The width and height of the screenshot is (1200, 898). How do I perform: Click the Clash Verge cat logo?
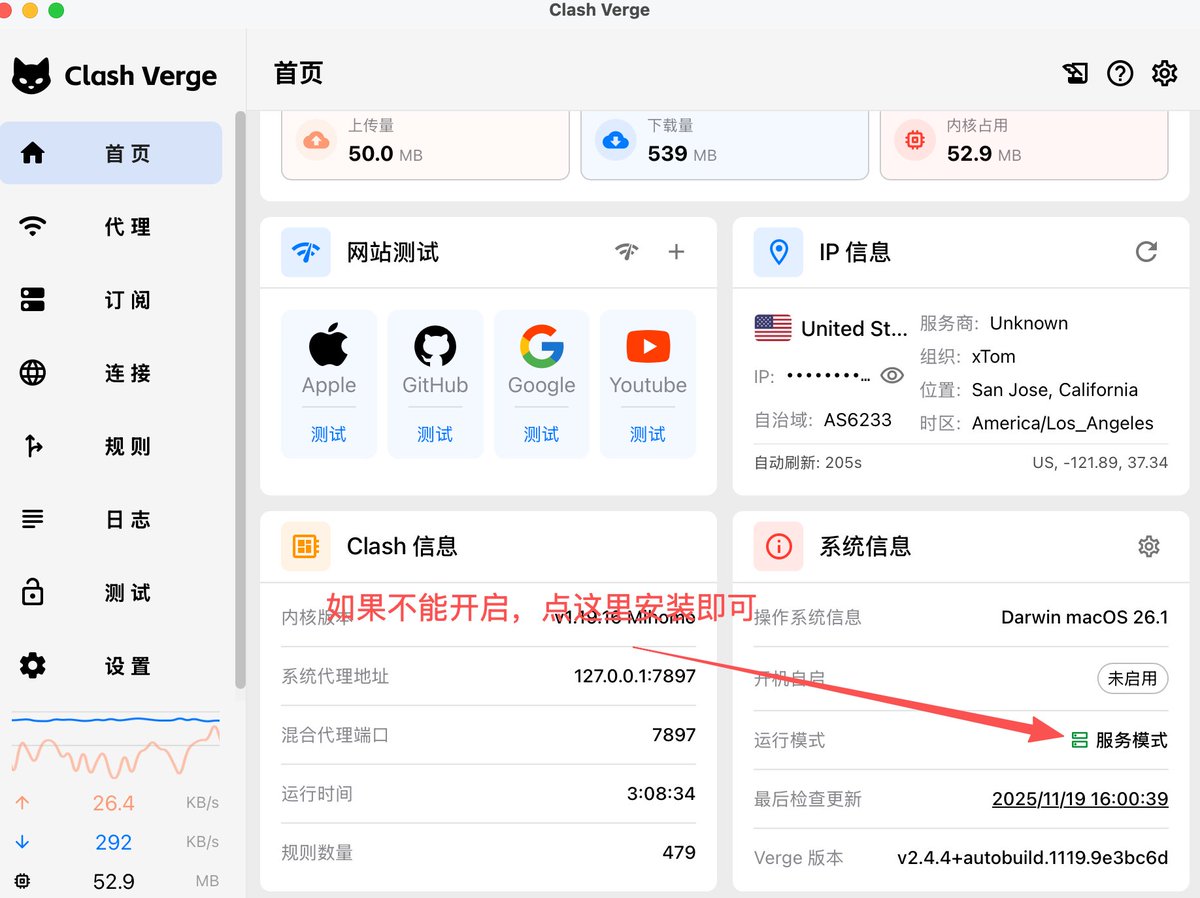(x=31, y=76)
